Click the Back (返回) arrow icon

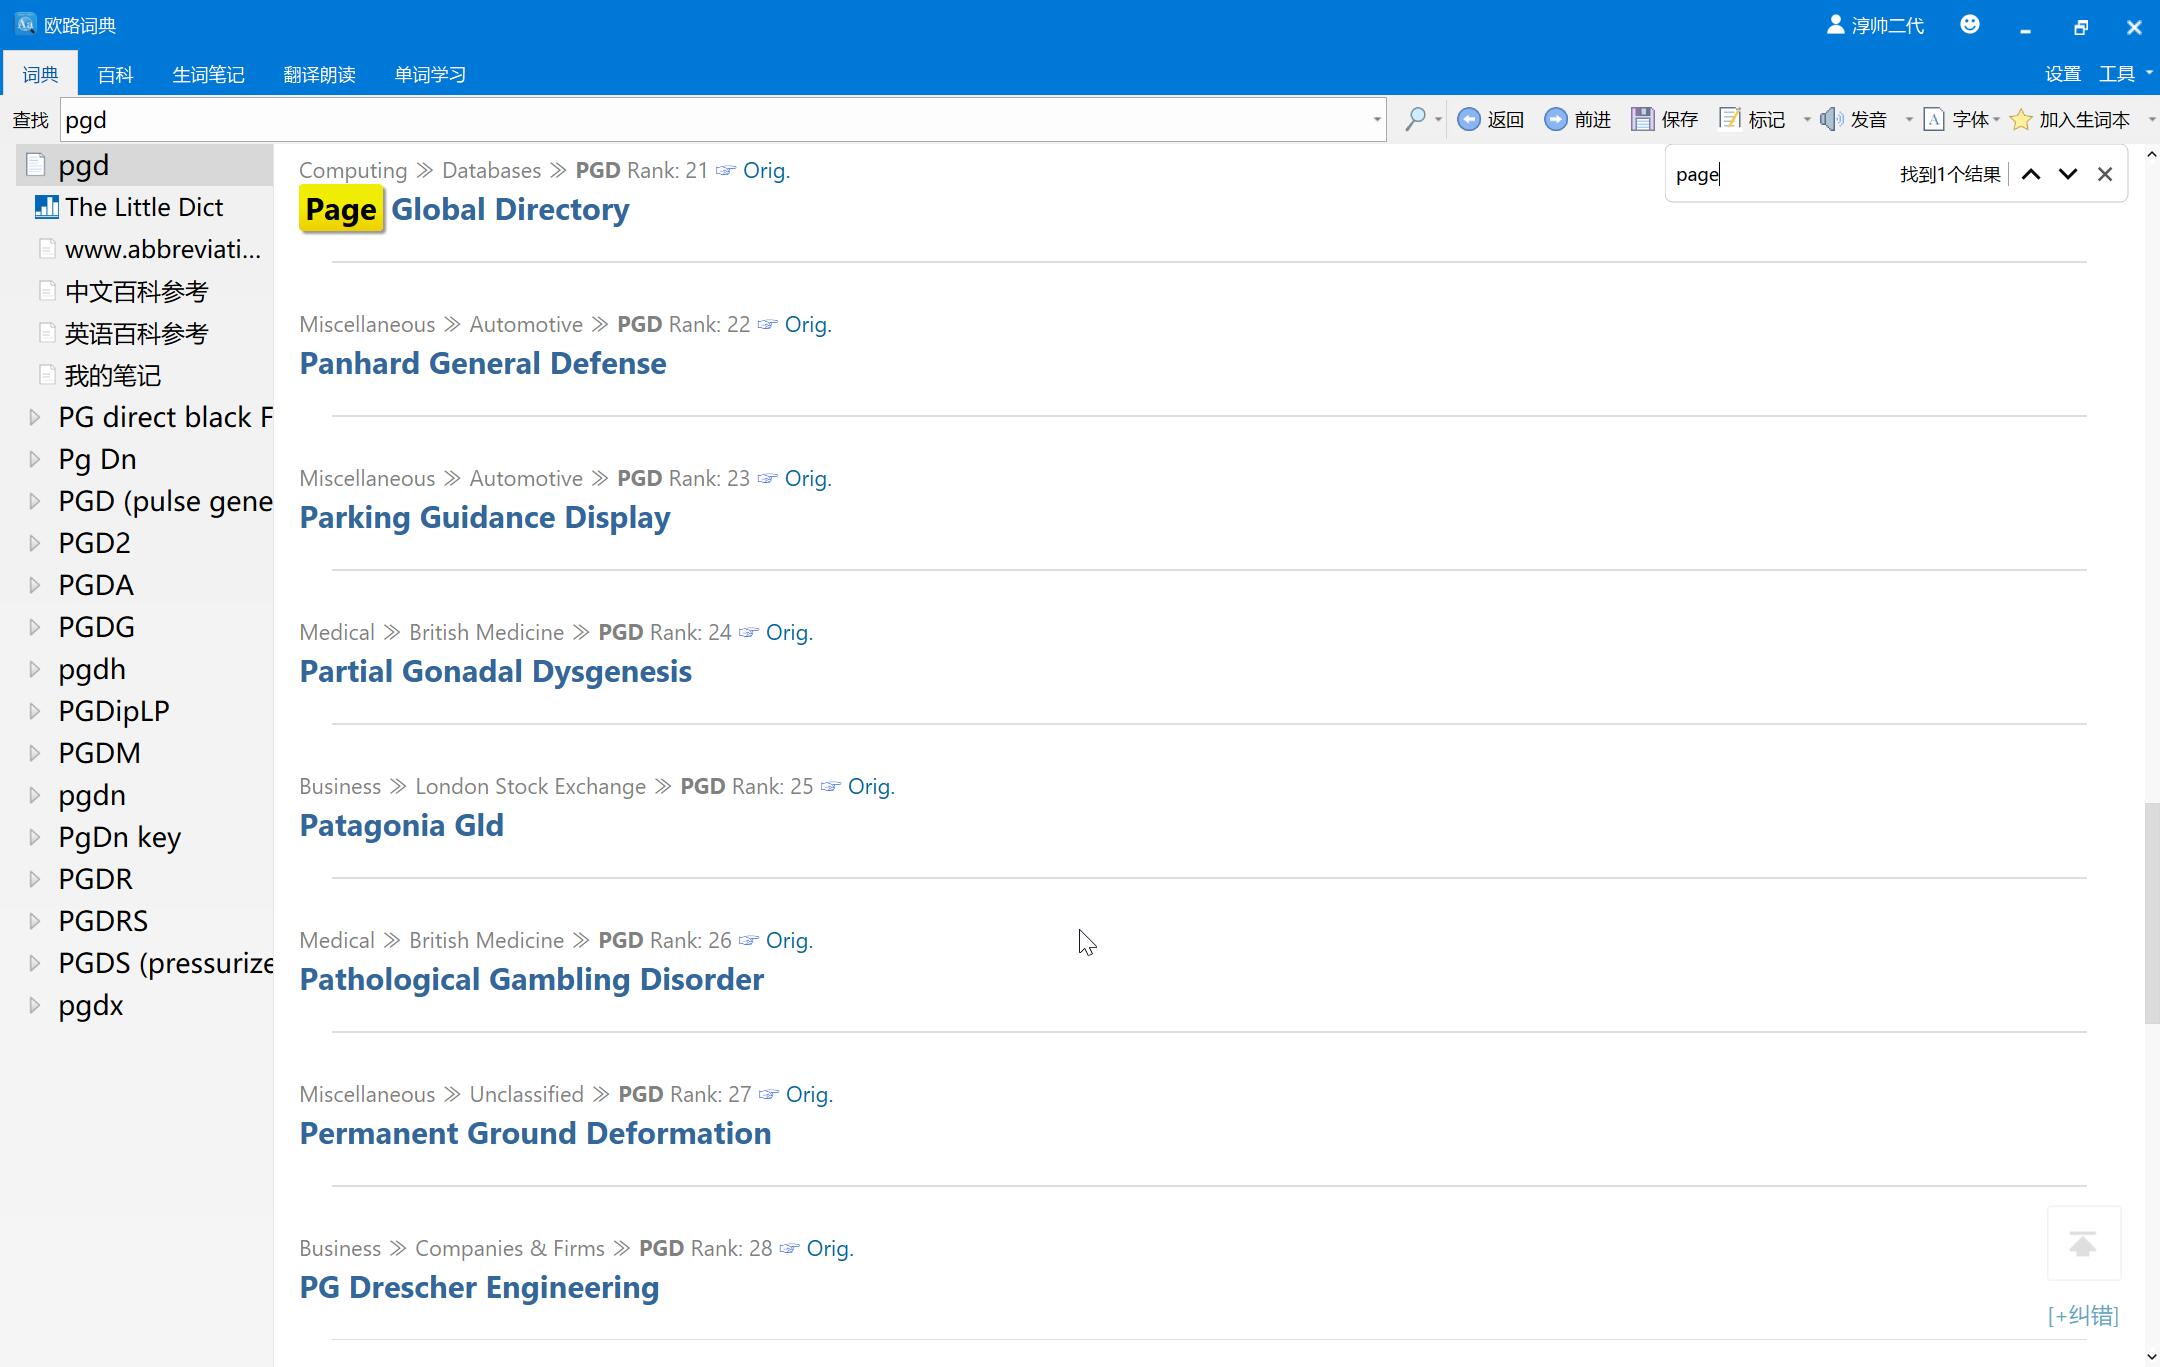1469,120
